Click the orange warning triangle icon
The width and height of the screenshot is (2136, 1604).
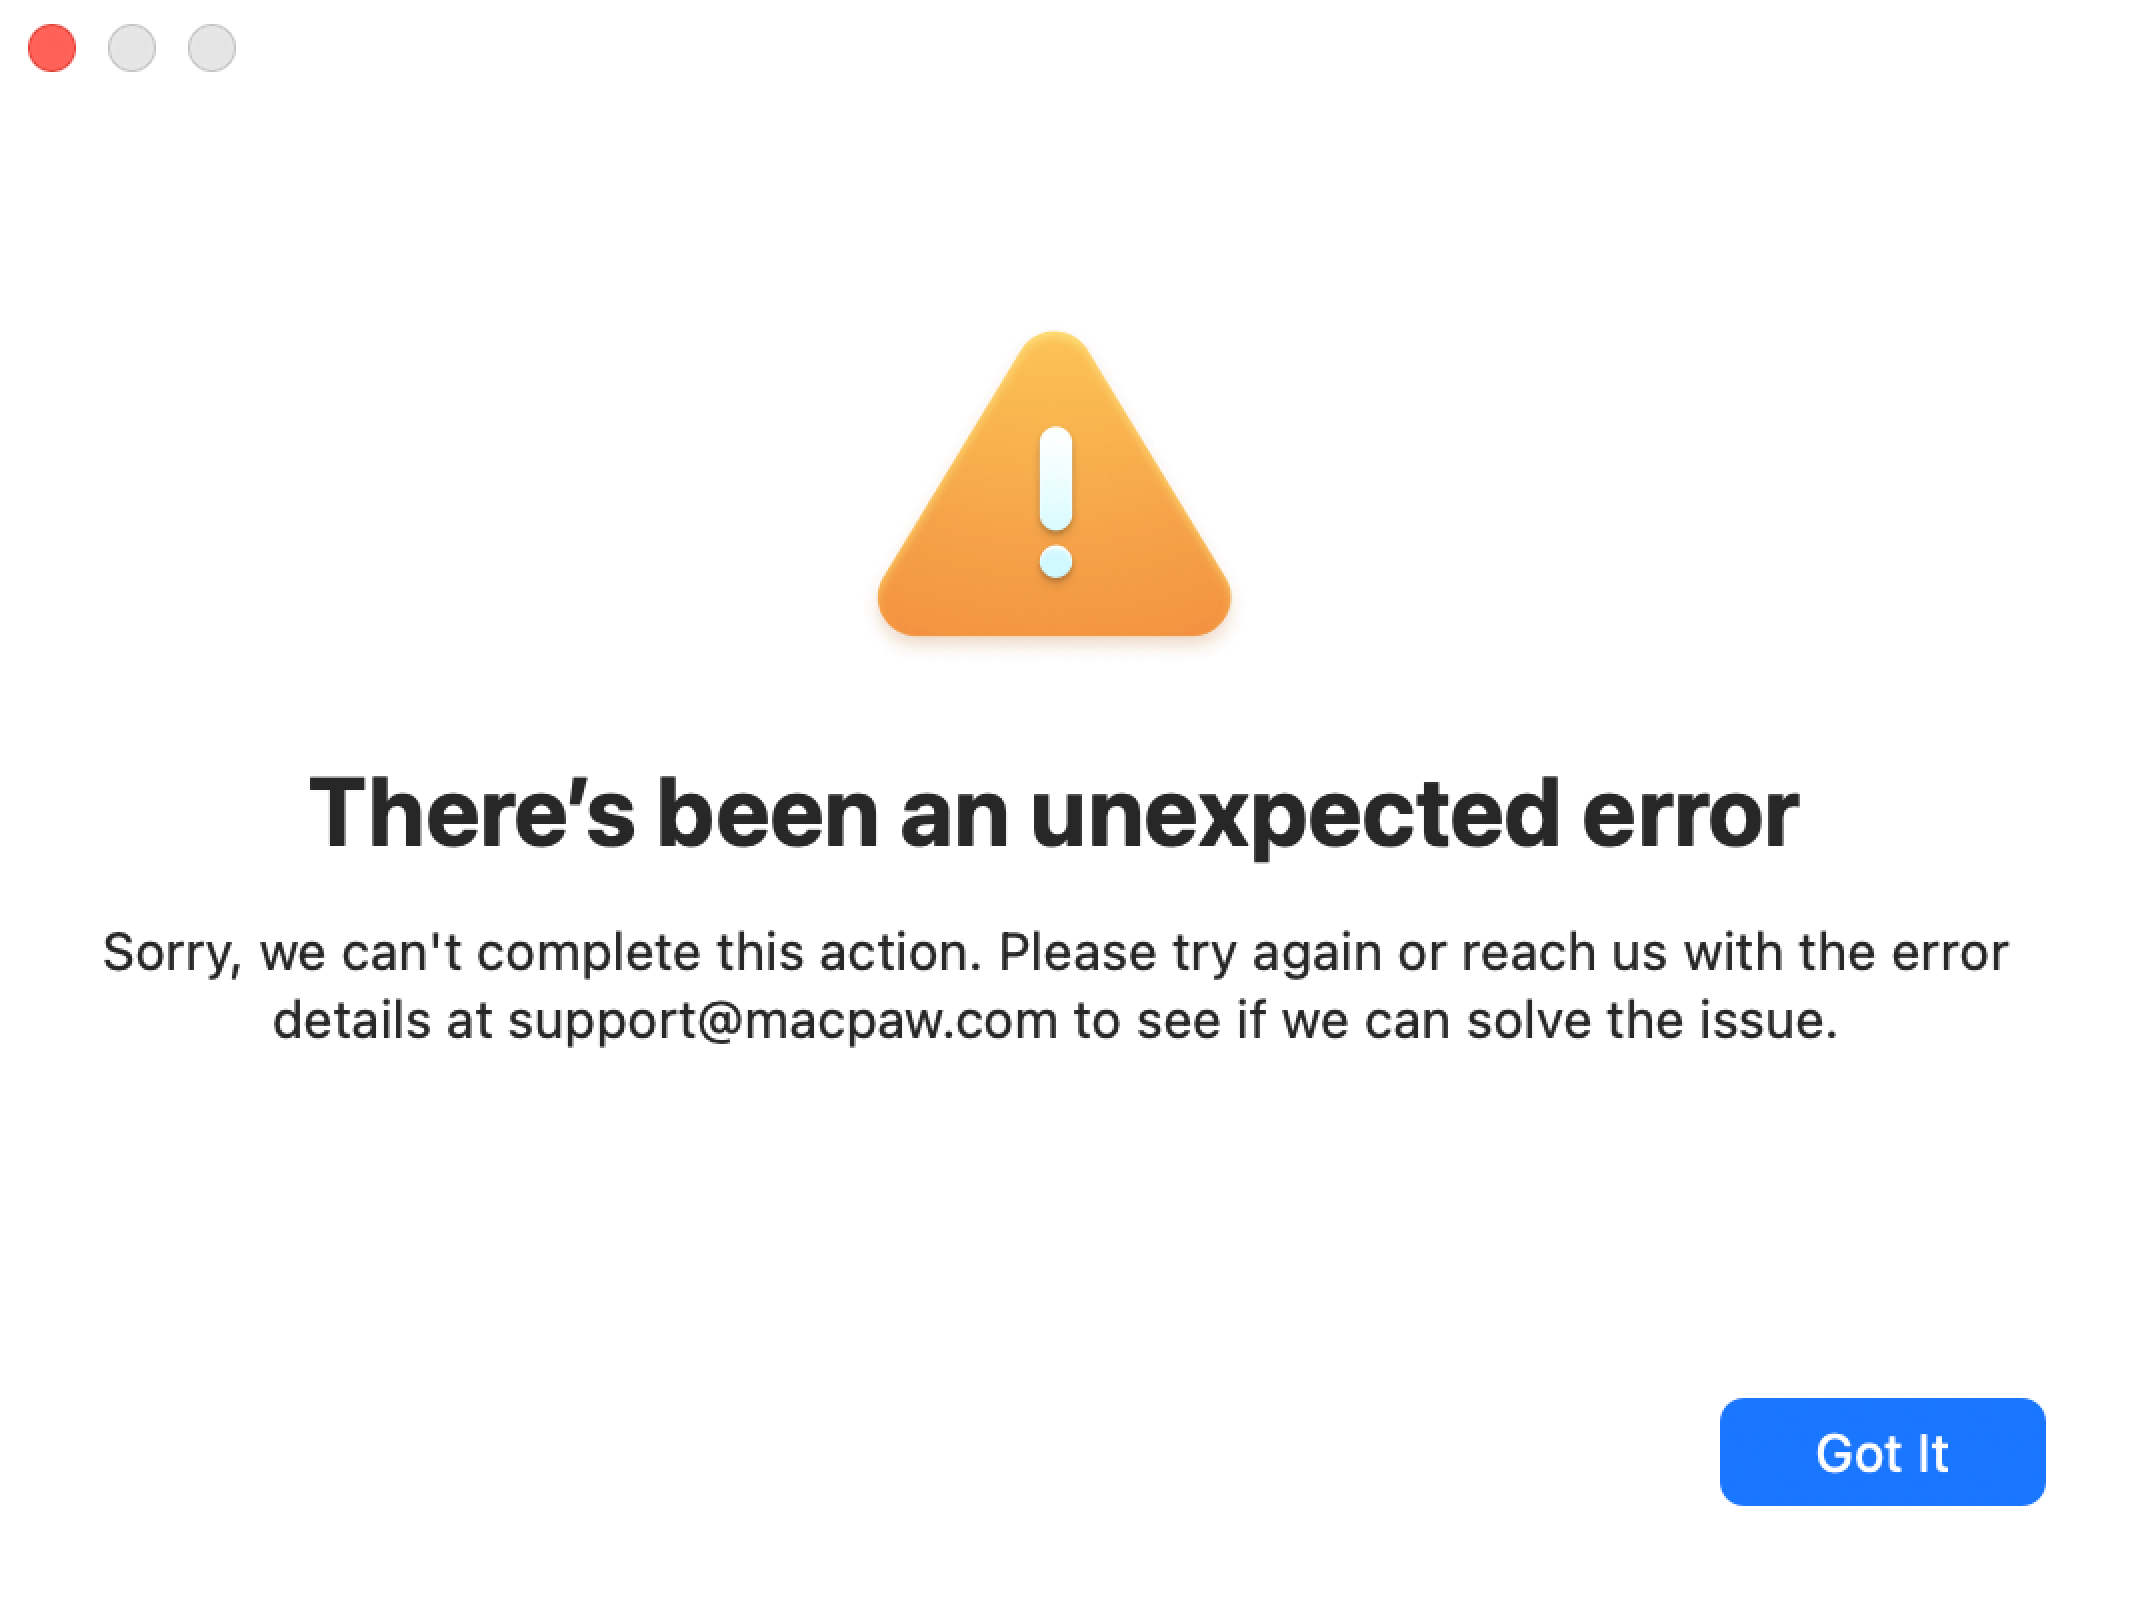point(1054,485)
